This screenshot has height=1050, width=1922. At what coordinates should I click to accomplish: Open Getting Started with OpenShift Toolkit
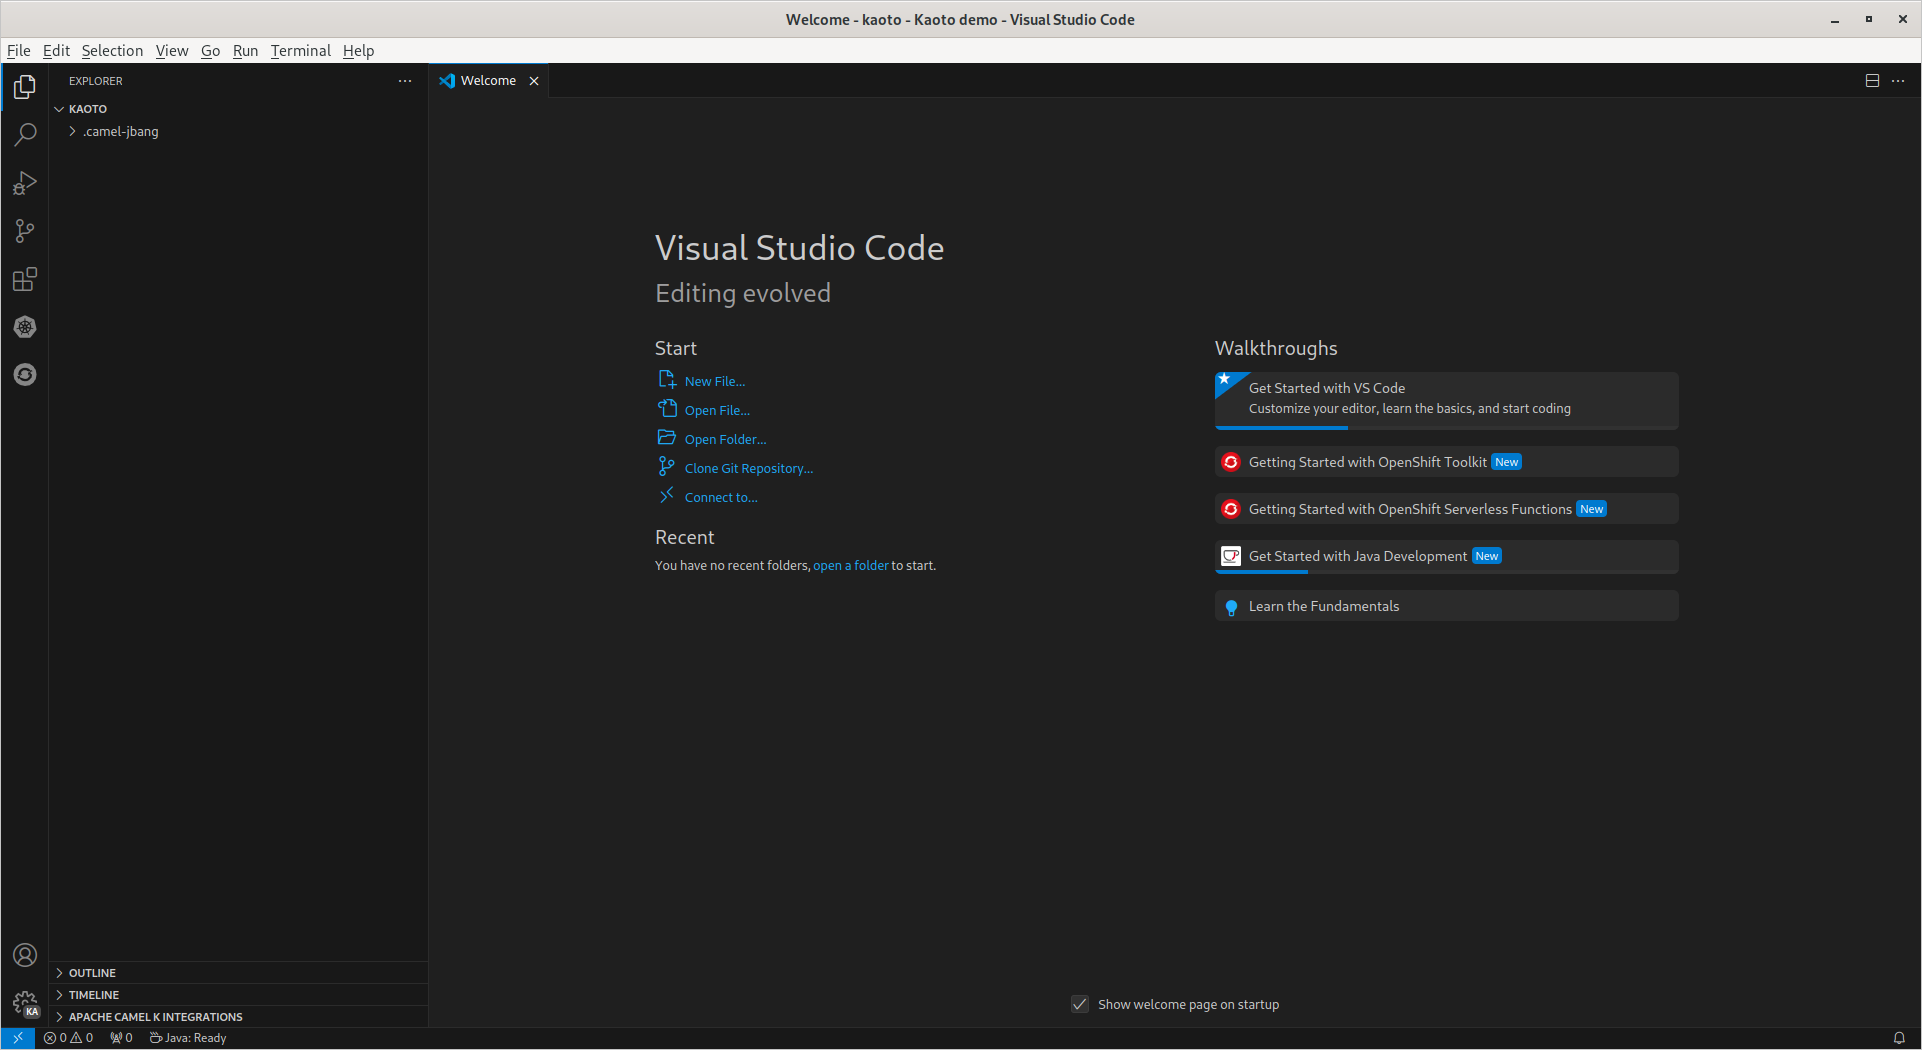tap(1446, 462)
